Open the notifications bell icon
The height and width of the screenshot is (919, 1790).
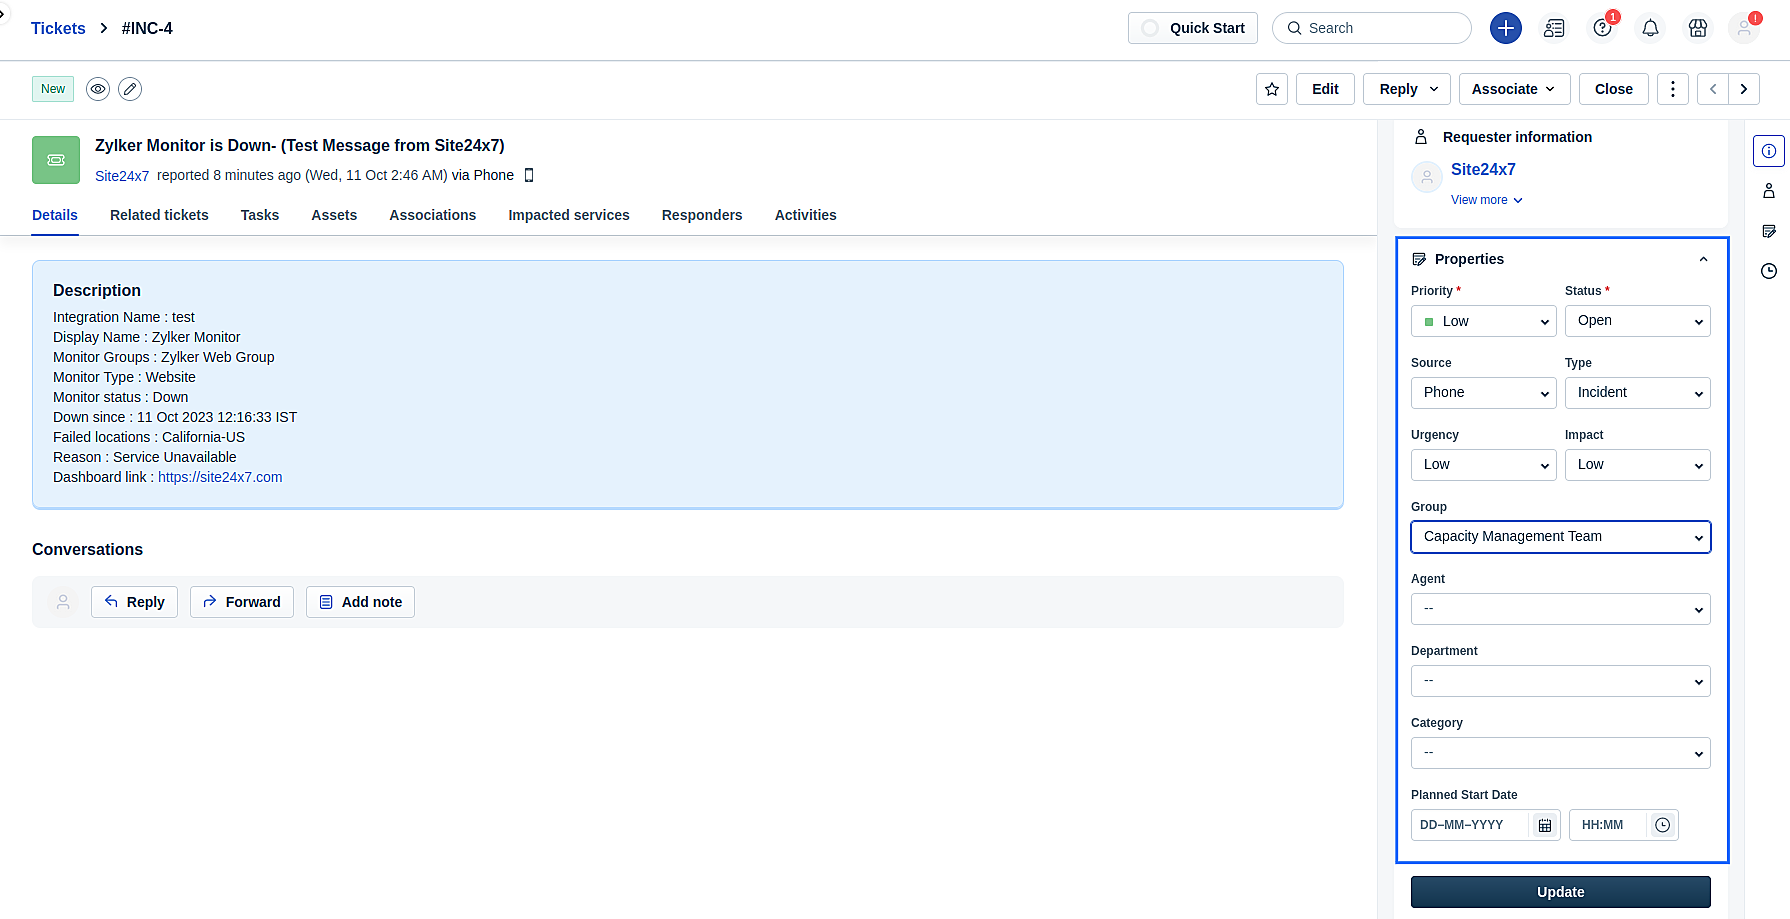click(x=1650, y=28)
